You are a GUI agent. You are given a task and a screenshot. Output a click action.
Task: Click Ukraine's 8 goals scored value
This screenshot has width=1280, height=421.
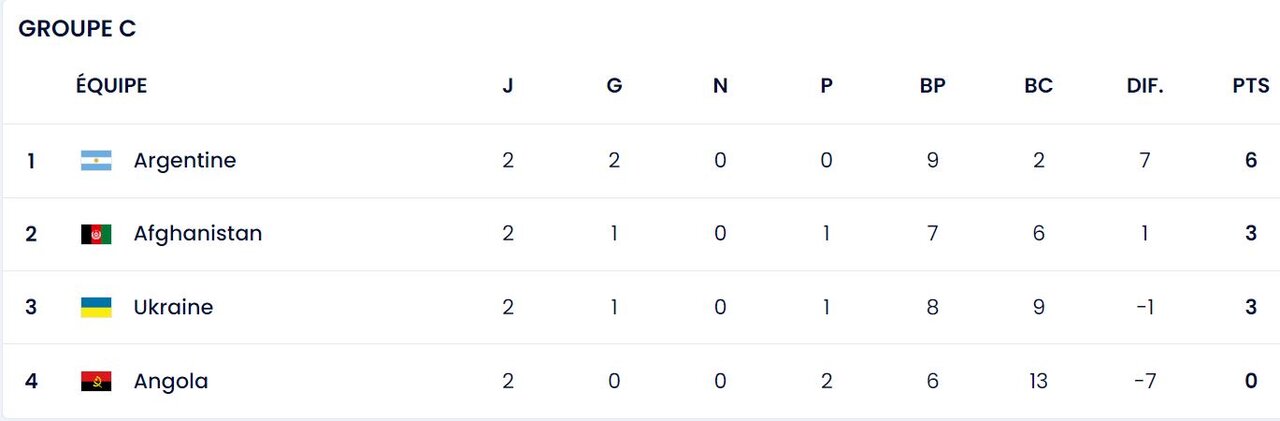(x=932, y=308)
